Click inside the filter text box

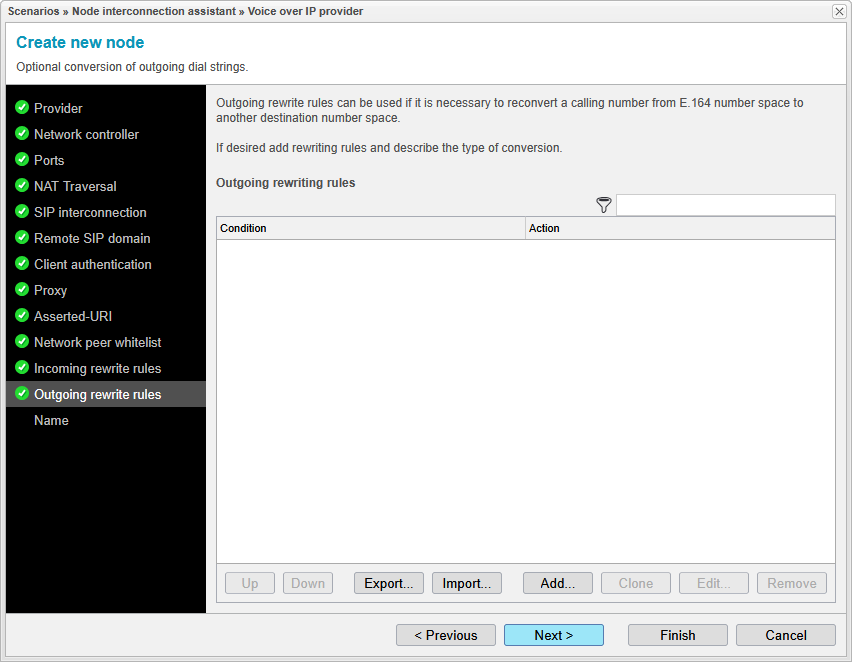click(x=727, y=204)
